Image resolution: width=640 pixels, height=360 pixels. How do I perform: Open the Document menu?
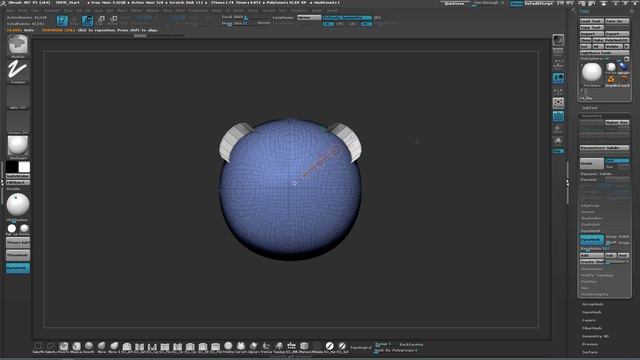pyautogui.click(x=52, y=11)
